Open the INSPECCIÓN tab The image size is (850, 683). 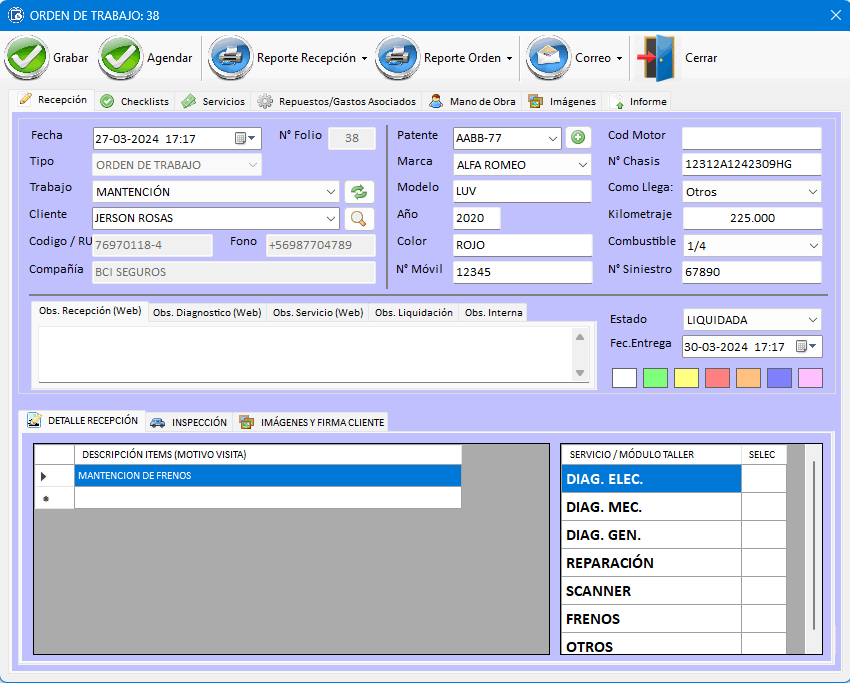click(189, 422)
